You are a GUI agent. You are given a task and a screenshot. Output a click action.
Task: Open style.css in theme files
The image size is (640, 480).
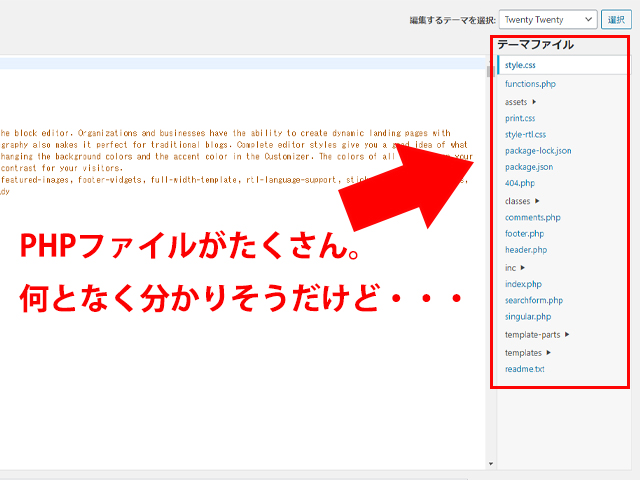coord(520,65)
